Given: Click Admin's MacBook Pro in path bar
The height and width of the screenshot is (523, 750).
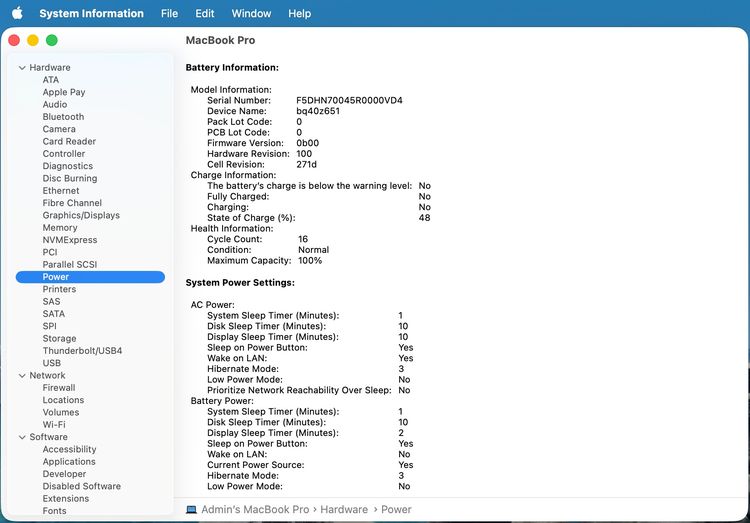Looking at the screenshot, I should [256, 509].
